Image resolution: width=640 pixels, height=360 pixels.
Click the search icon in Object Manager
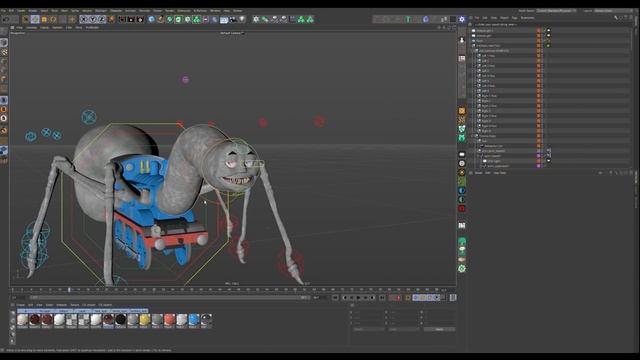[616, 18]
